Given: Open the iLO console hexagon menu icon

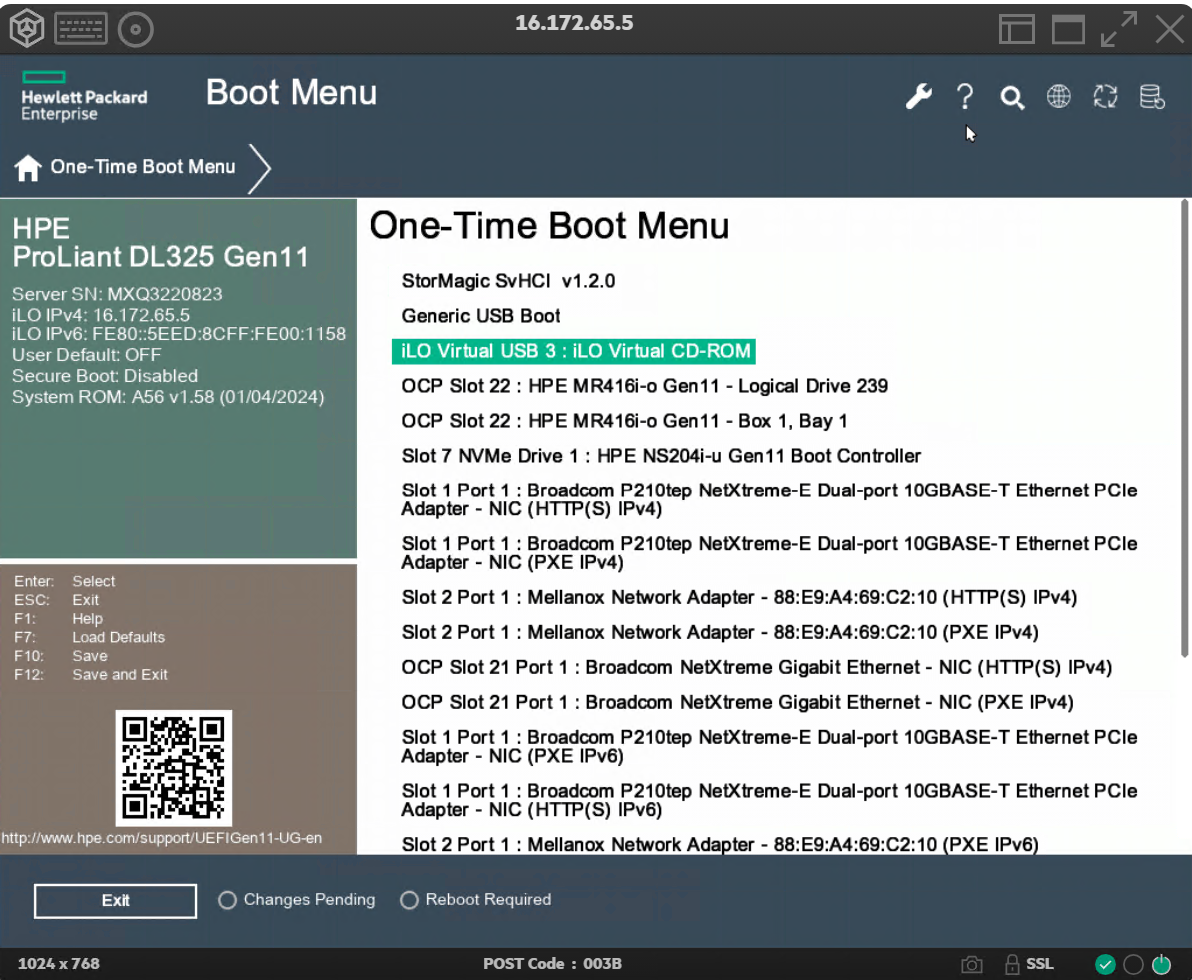Looking at the screenshot, I should point(27,29).
